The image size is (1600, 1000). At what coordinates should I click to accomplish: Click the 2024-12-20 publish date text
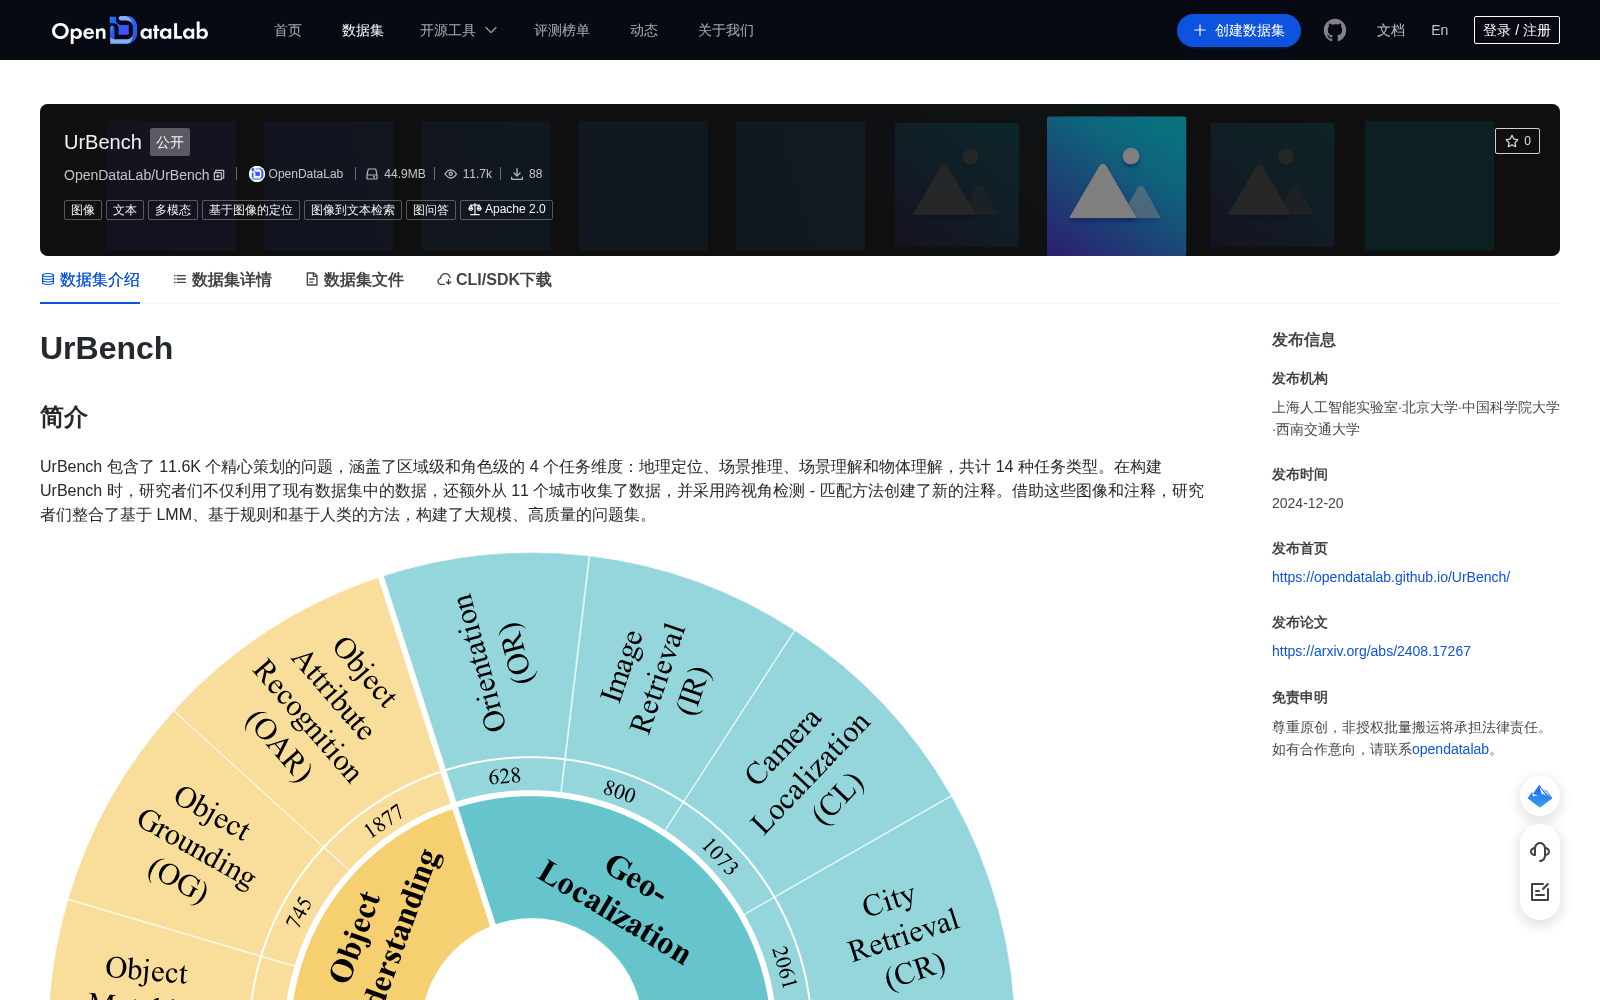tap(1307, 503)
